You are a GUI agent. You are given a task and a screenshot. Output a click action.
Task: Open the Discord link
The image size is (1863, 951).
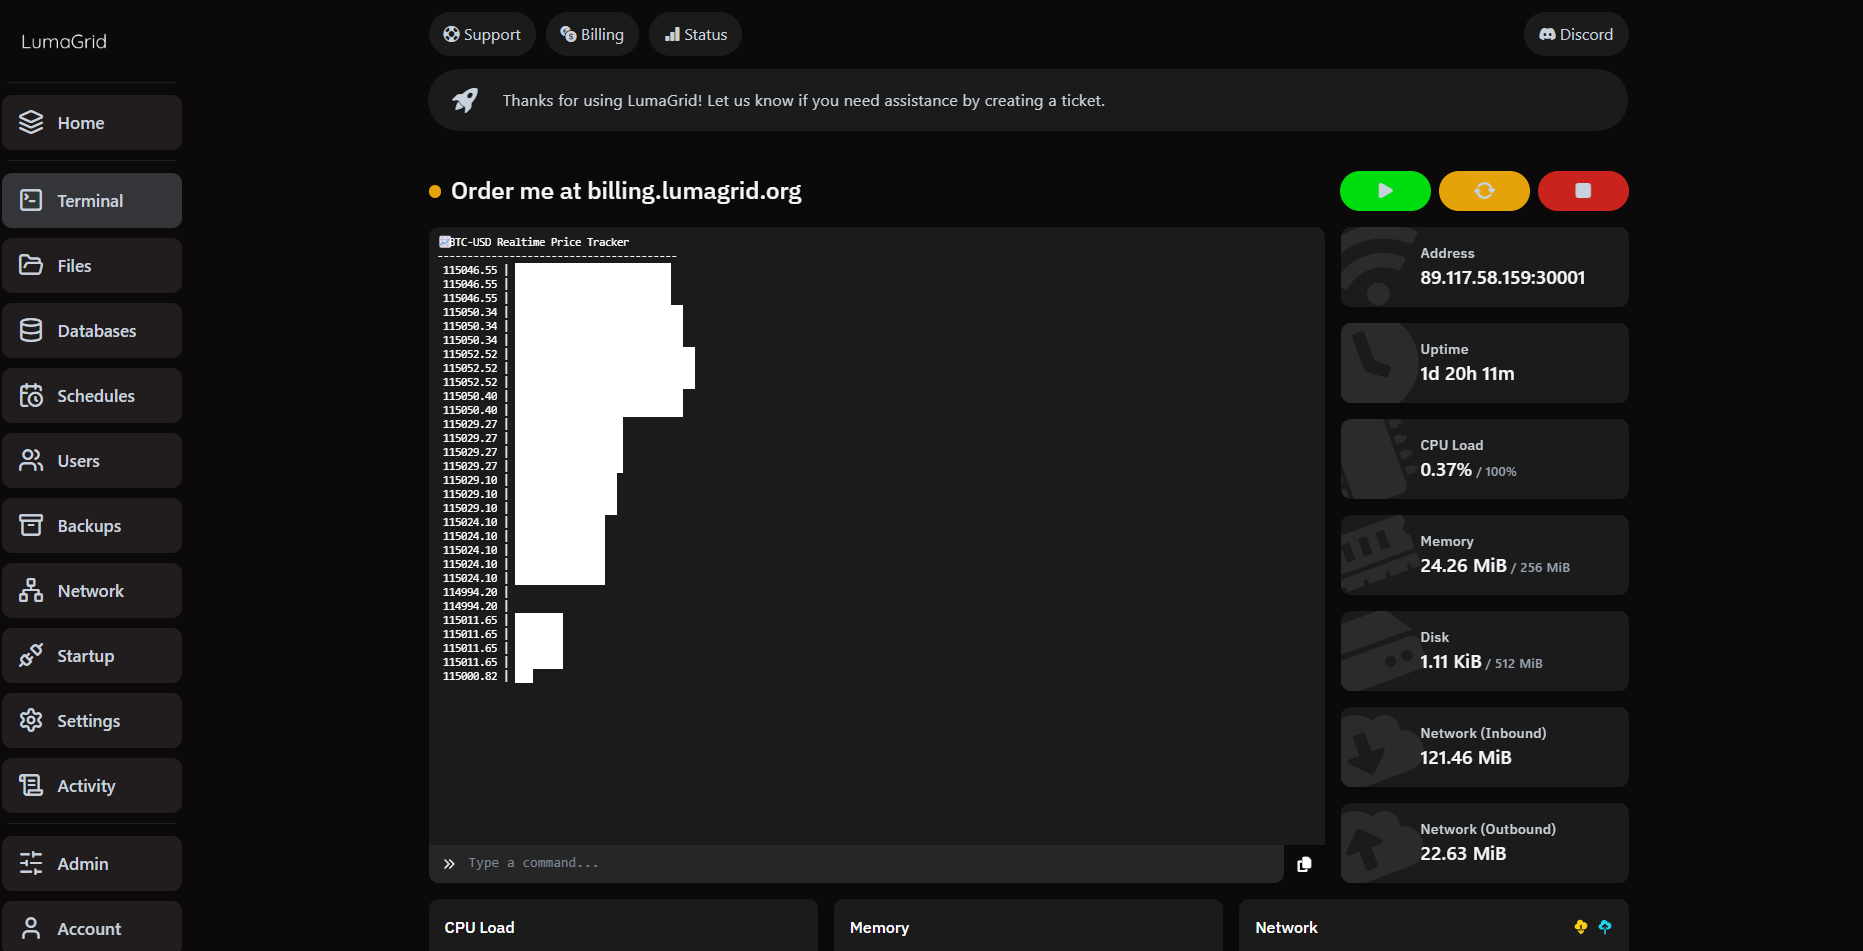(x=1576, y=34)
